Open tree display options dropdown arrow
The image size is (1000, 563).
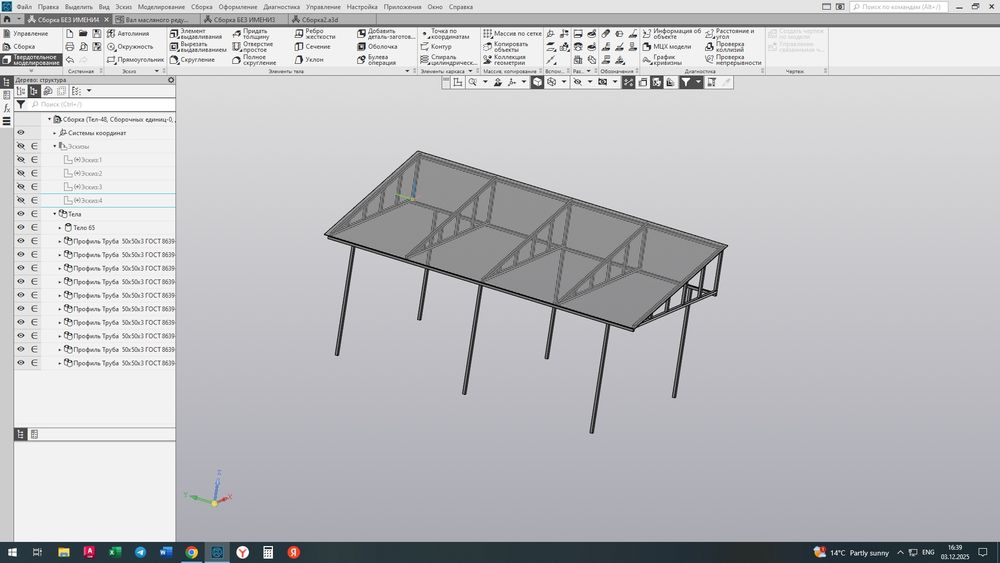[89, 91]
